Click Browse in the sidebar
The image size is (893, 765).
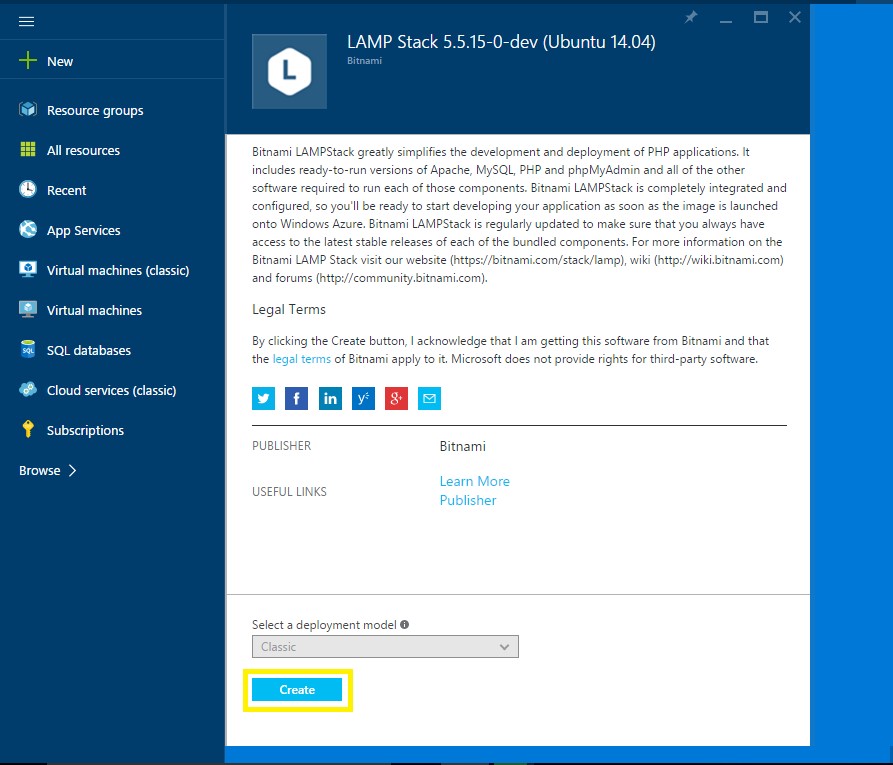click(x=39, y=471)
